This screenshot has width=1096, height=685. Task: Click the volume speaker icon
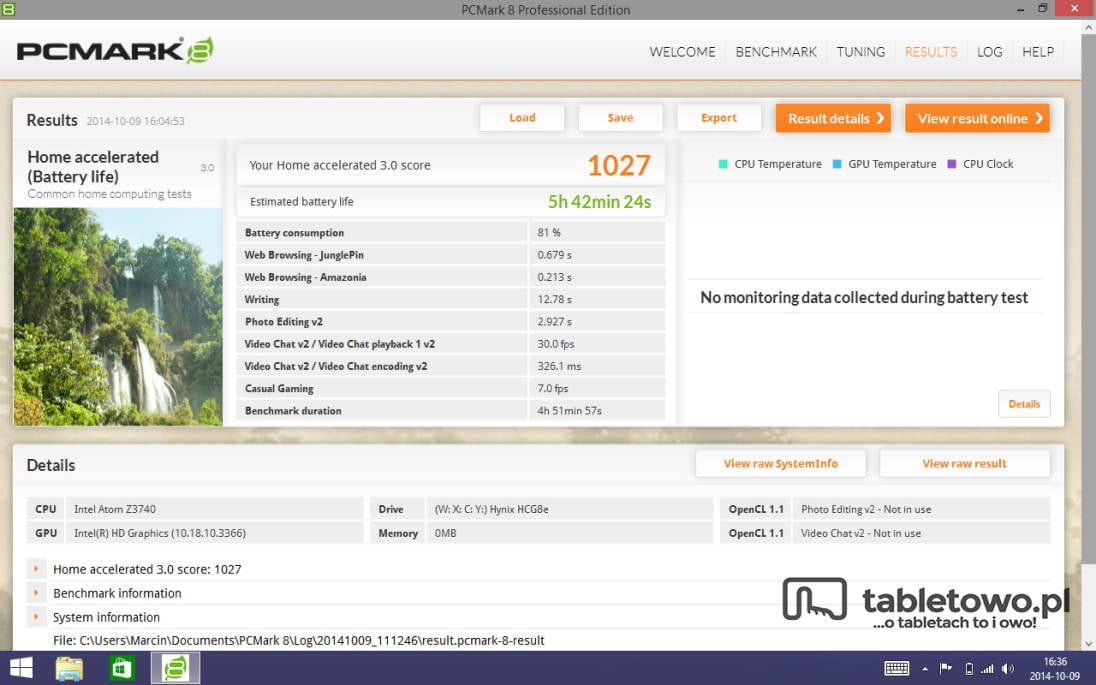point(1007,669)
